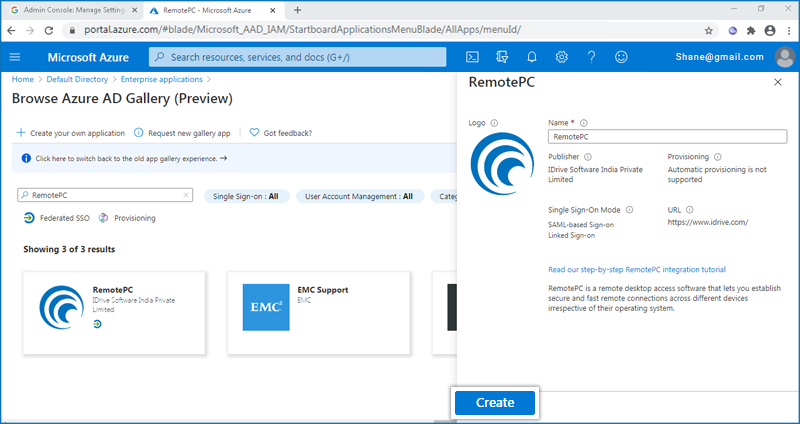The width and height of the screenshot is (800, 424).
Task: Toggle the Provisioning filter
Action: pyautogui.click(x=127, y=218)
